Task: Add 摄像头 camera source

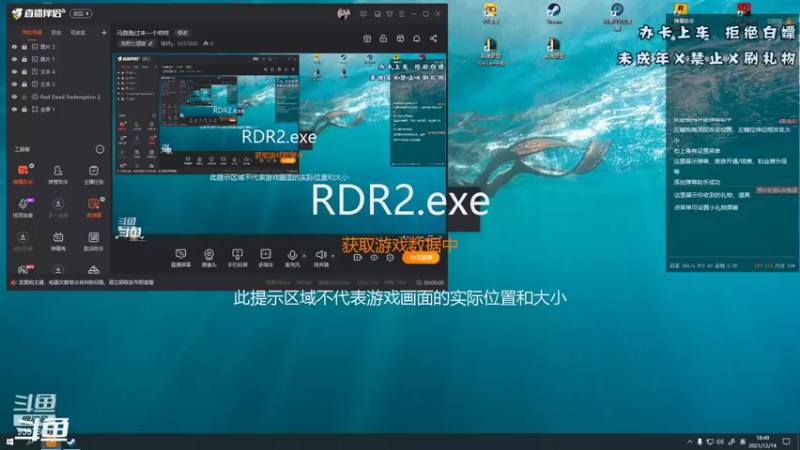Action: (209, 258)
